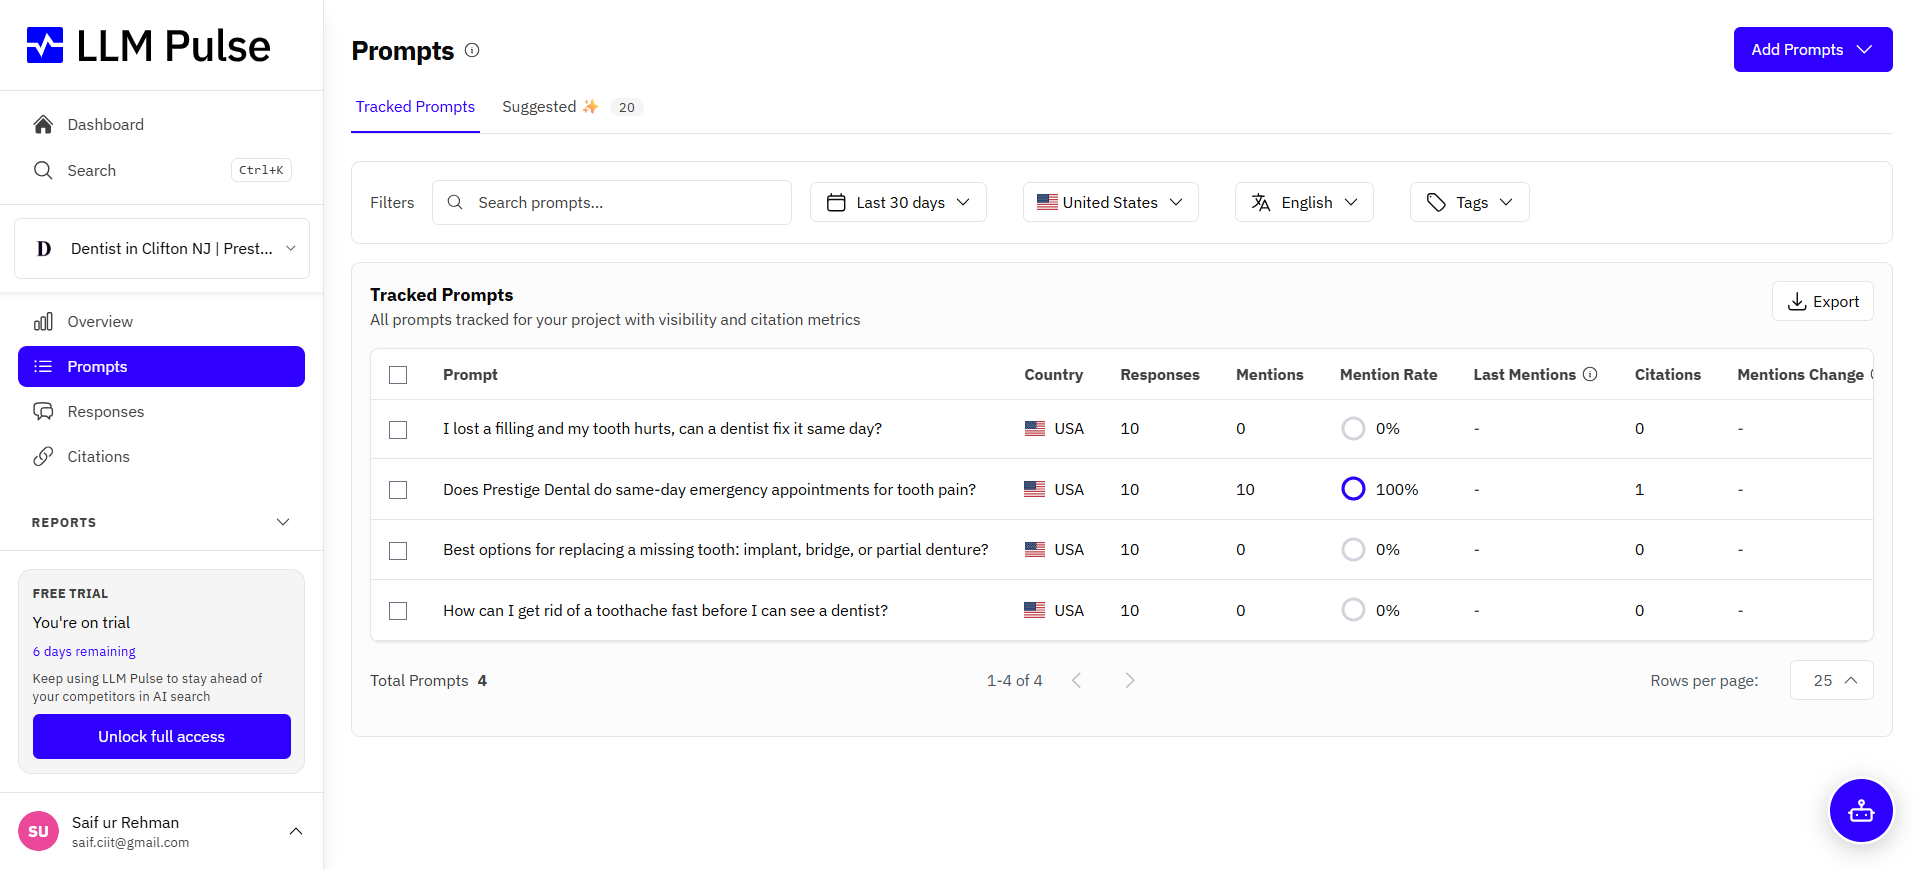
Task: Click the US flag in country filter
Action: click(1047, 202)
